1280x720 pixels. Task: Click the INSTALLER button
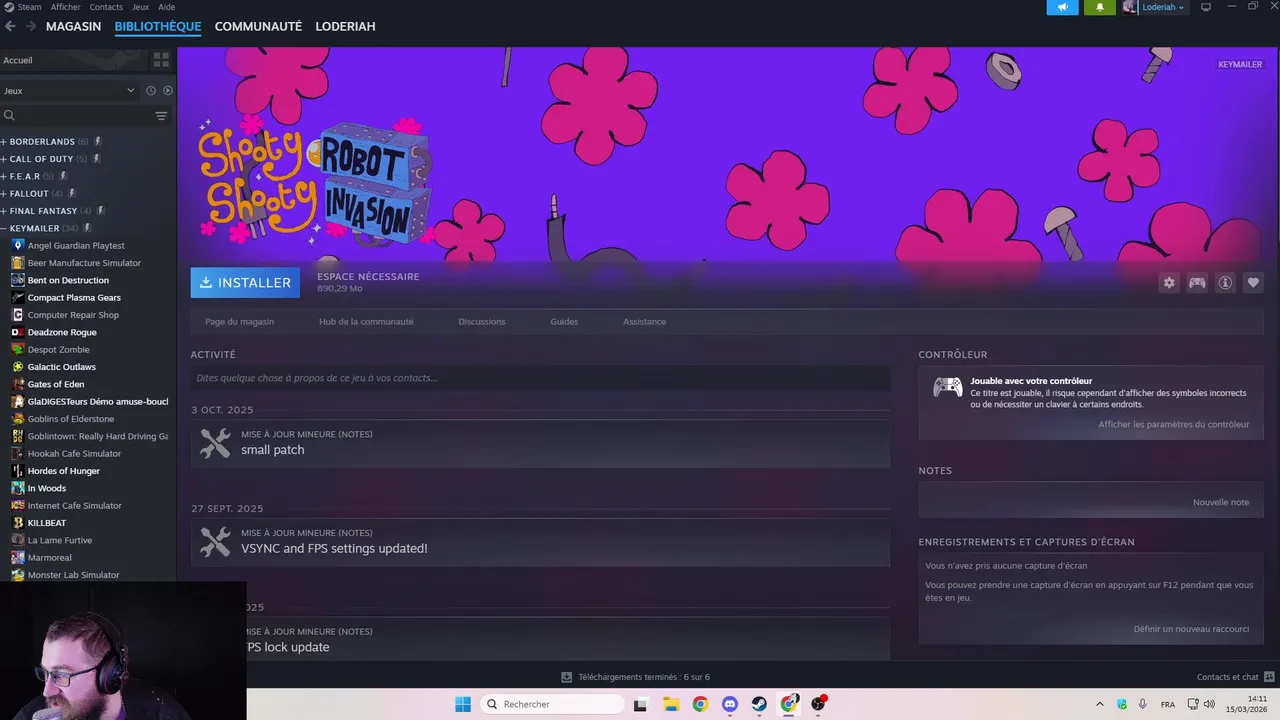[245, 282]
